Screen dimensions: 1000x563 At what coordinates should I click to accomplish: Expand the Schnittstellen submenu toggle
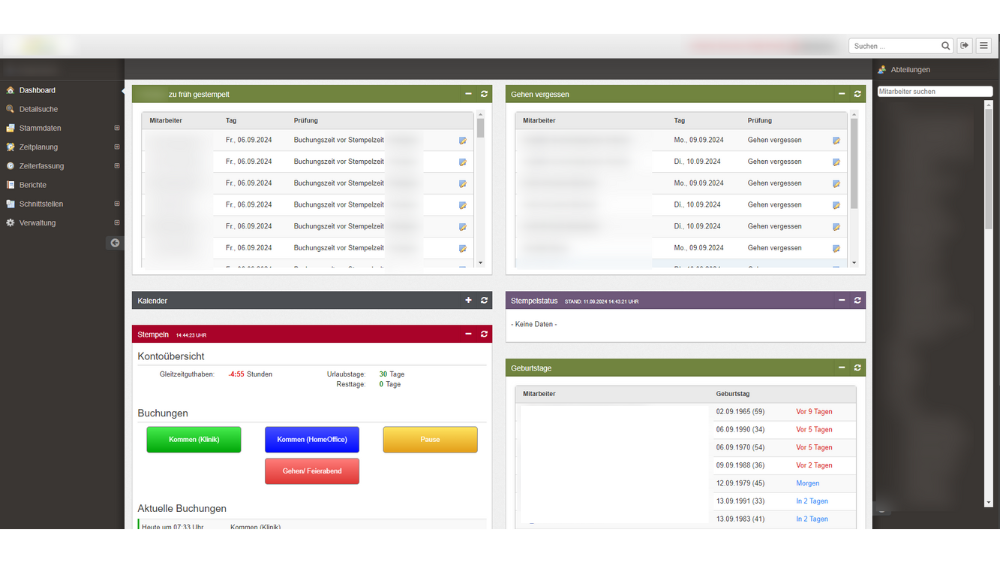click(117, 204)
